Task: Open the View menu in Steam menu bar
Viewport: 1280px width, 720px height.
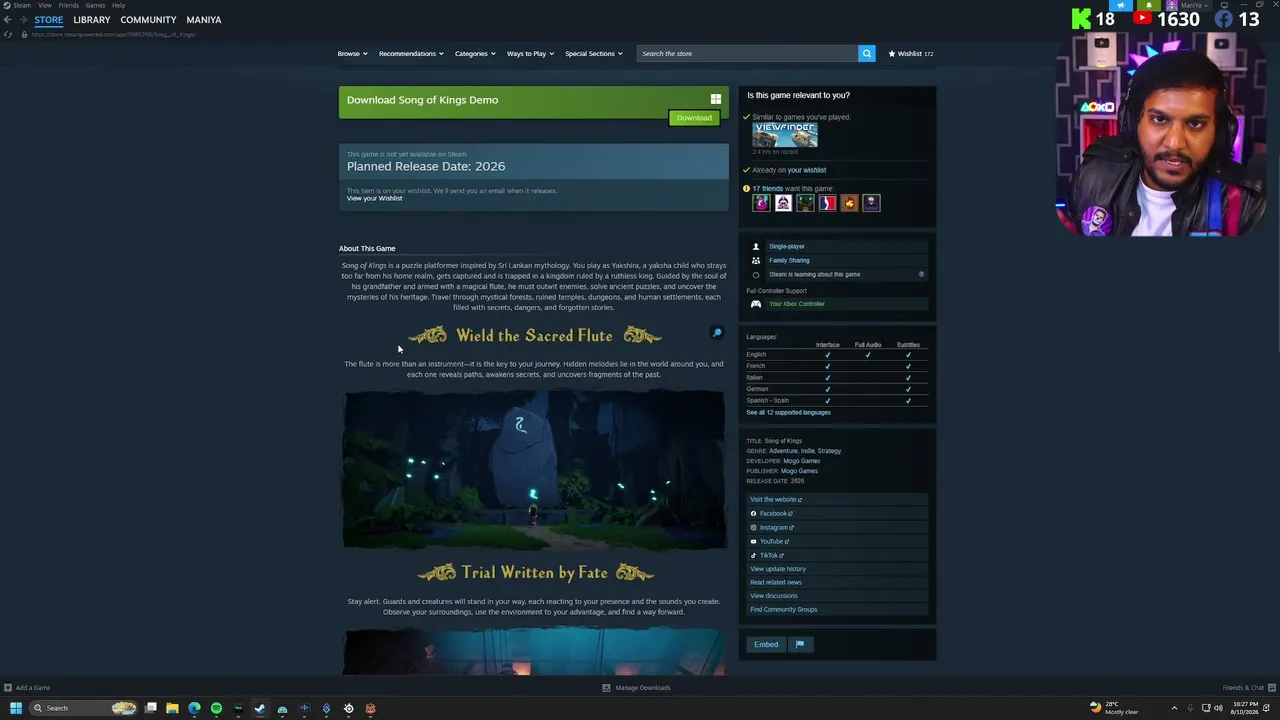Action: tap(45, 5)
